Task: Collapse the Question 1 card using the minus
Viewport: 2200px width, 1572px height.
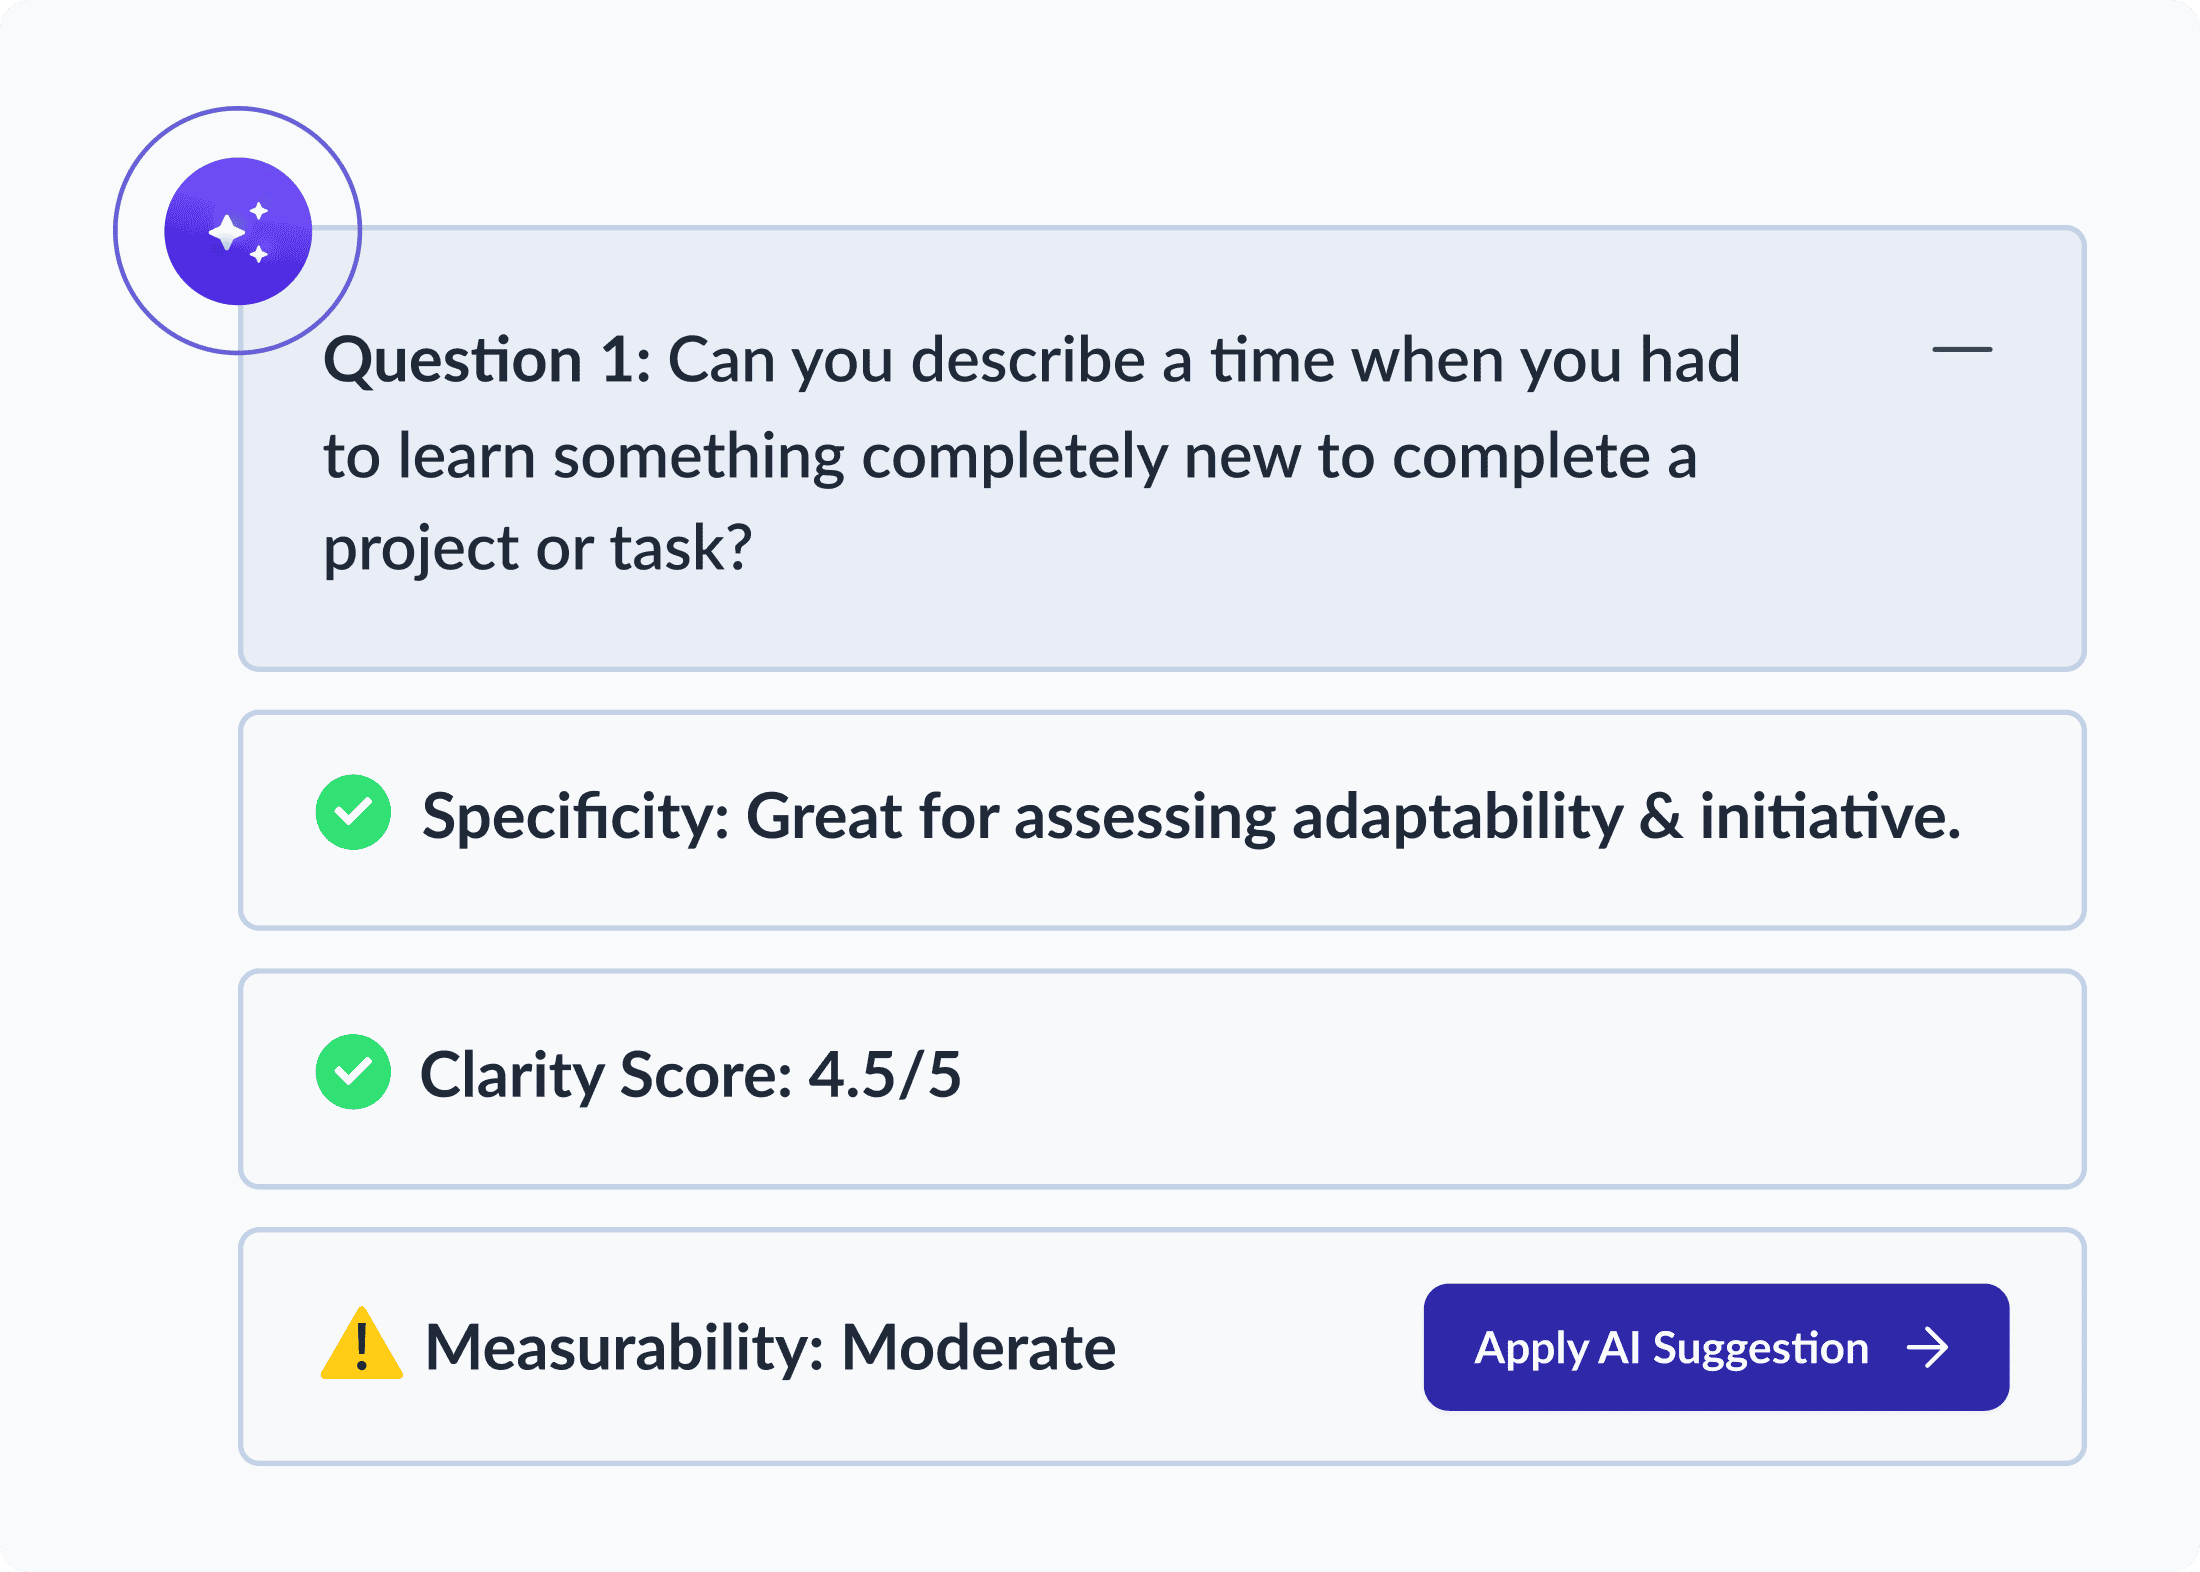Action: (1964, 348)
